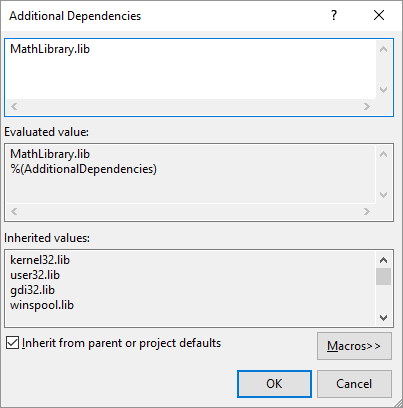Click up arrow of Inherited values scrollbar
The image size is (403, 408).
click(383, 260)
